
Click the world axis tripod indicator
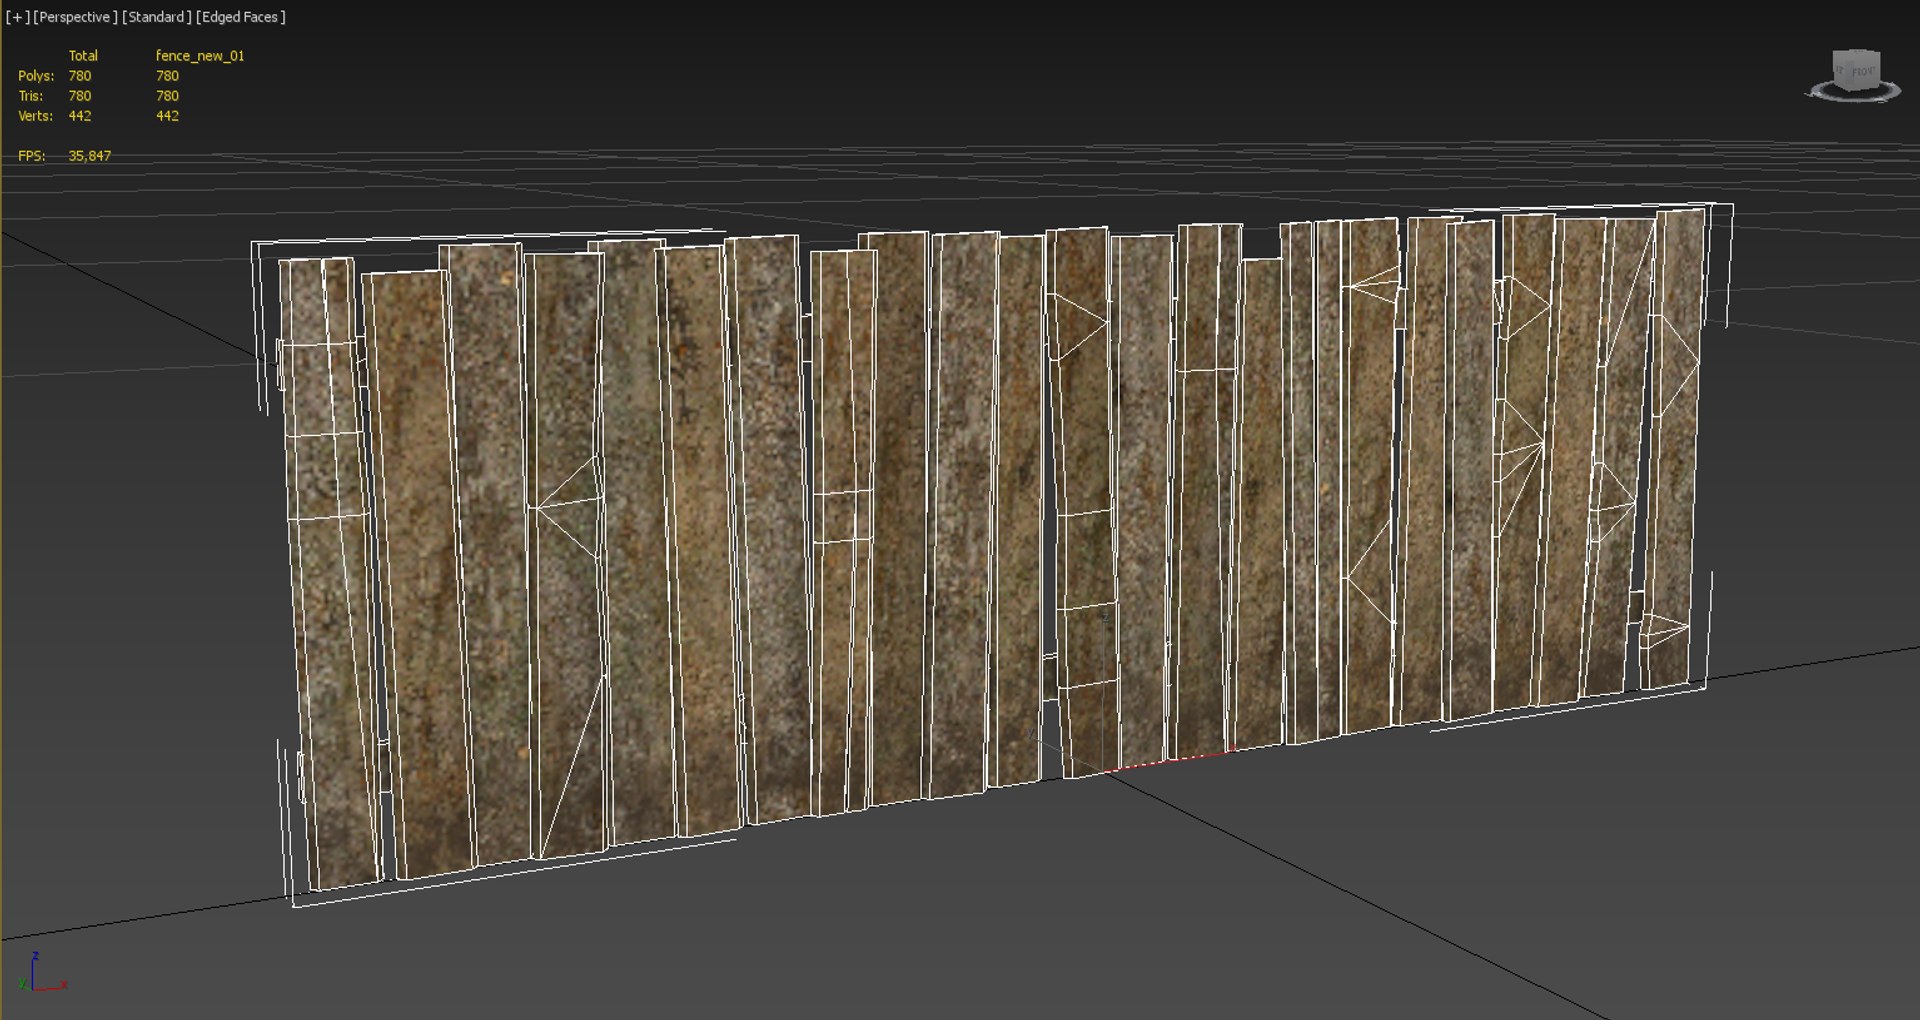pyautogui.click(x=42, y=972)
